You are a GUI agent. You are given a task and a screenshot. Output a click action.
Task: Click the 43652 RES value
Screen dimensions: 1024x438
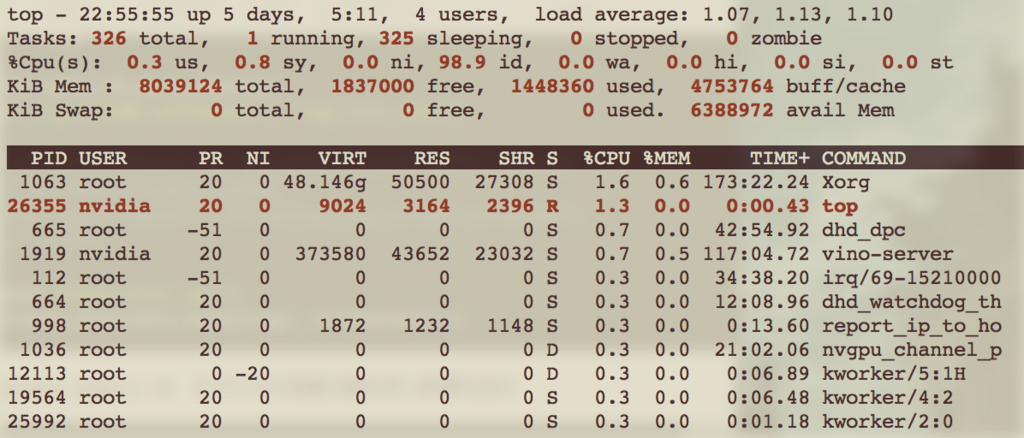click(x=420, y=254)
